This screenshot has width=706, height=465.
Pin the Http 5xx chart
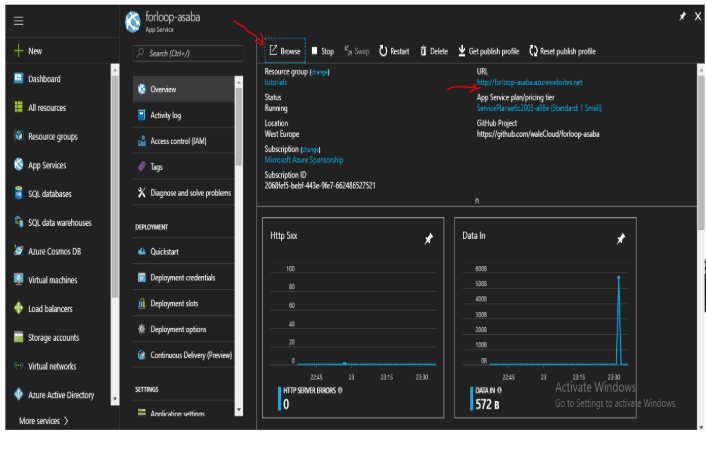click(429, 239)
